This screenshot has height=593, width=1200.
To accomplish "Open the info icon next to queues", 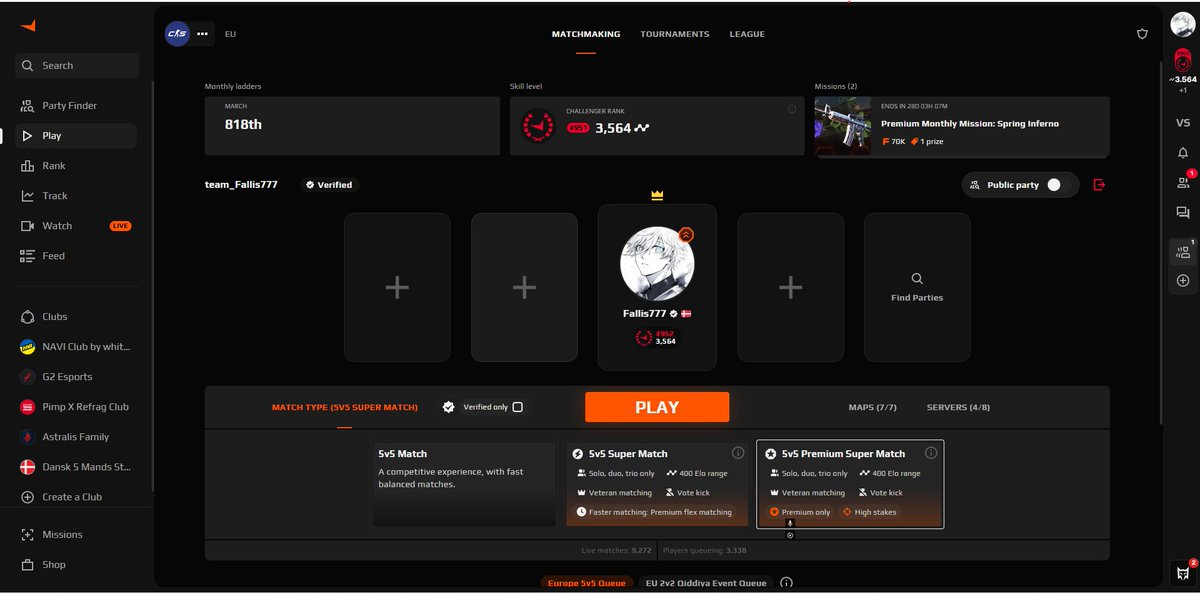I will [x=786, y=583].
